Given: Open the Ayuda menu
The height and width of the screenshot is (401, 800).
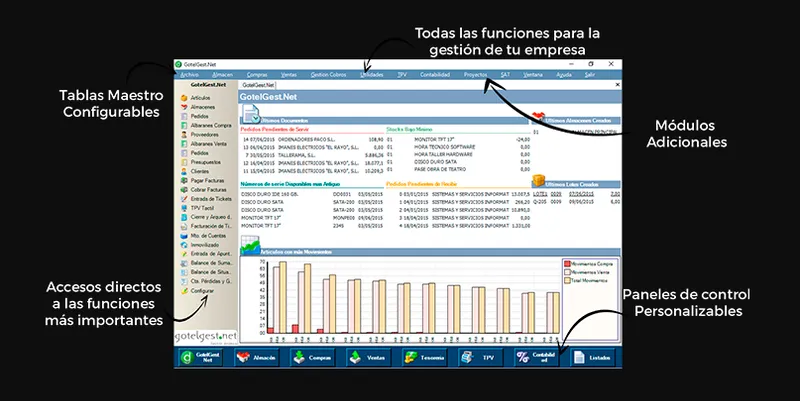Looking at the screenshot, I should tap(564, 75).
